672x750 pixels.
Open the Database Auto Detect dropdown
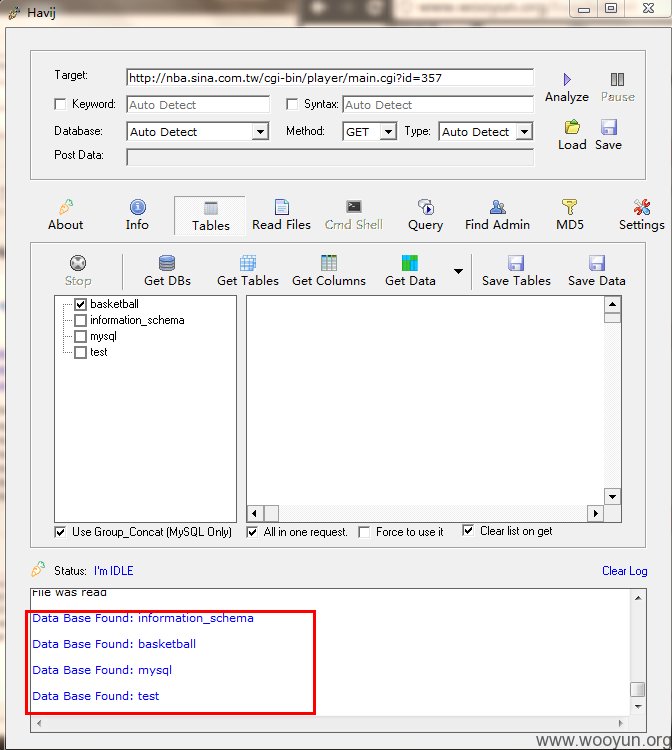pyautogui.click(x=260, y=132)
